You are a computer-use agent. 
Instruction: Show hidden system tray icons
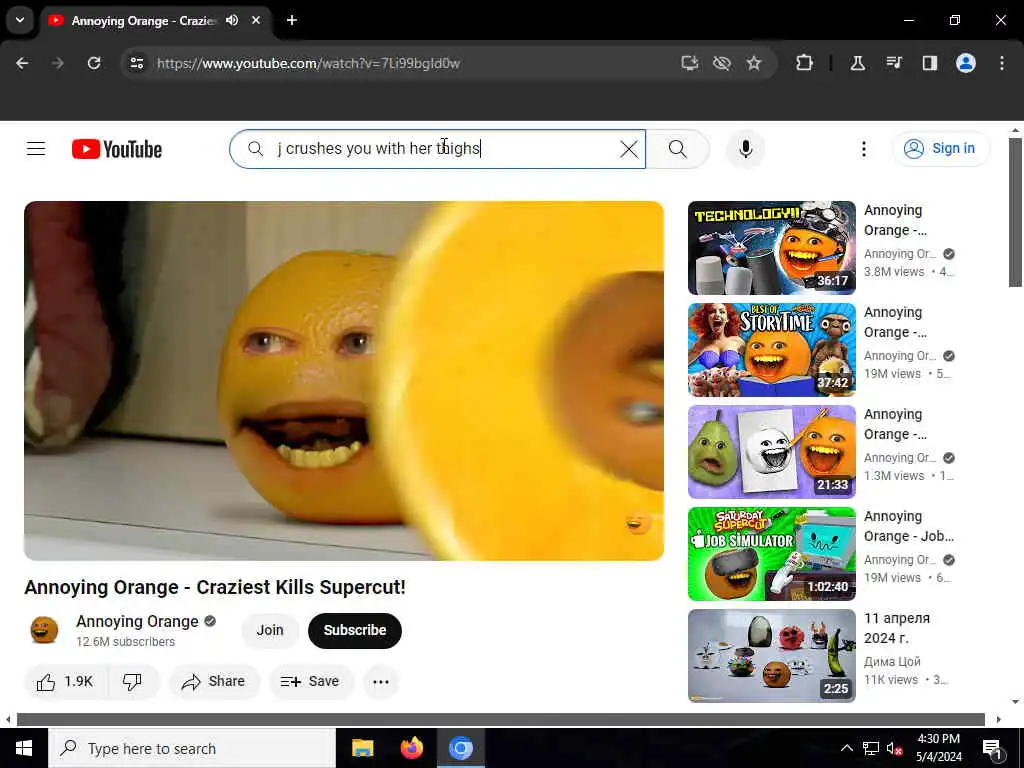(846, 748)
